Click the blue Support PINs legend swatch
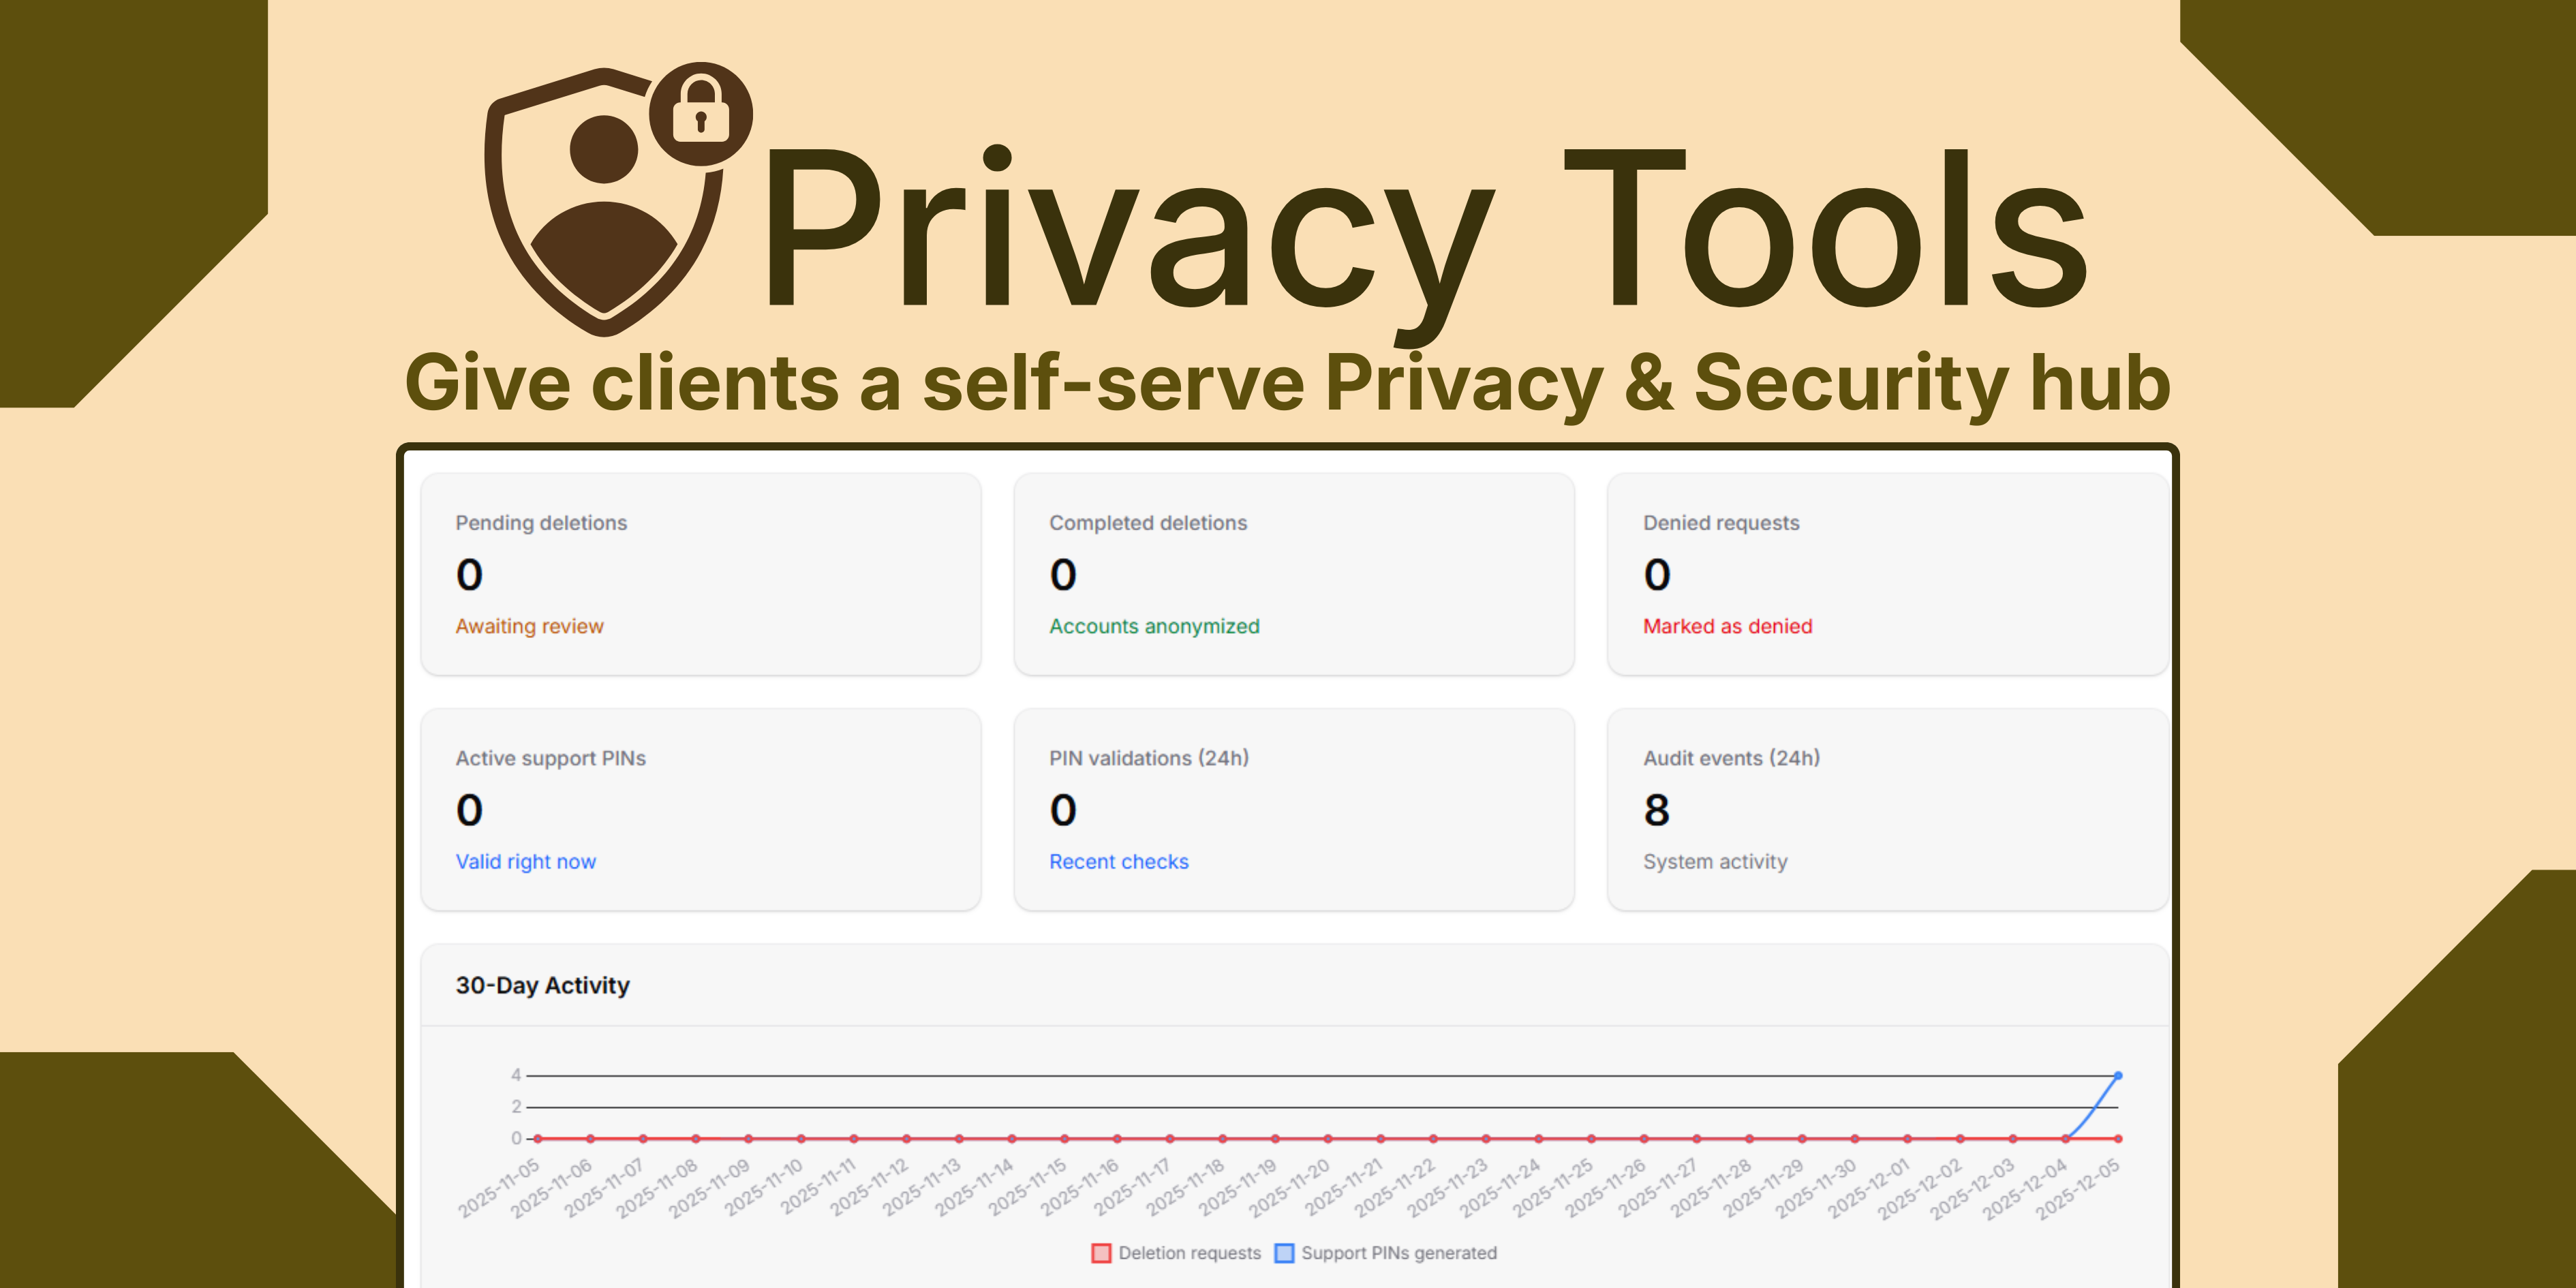The width and height of the screenshot is (2576, 1288). (1284, 1252)
